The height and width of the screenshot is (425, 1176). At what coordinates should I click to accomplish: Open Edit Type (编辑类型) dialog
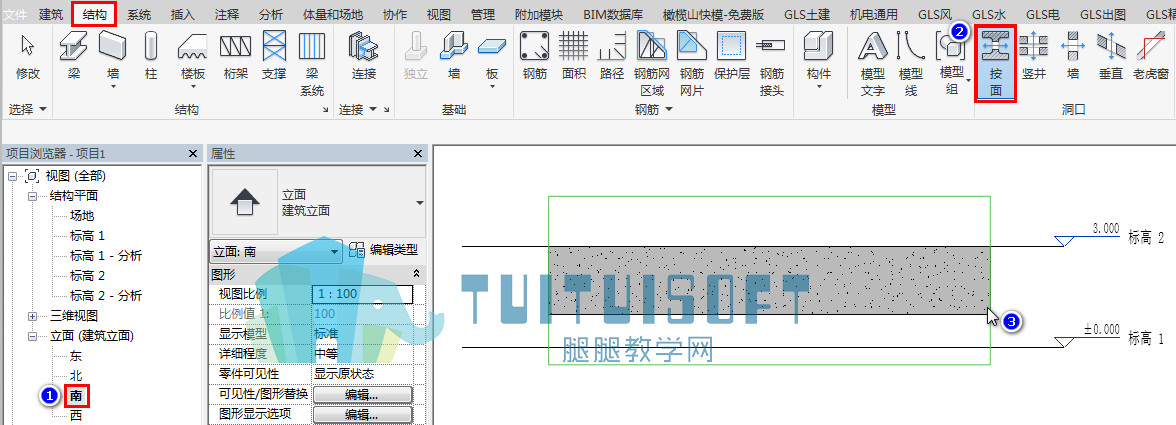coord(384,251)
